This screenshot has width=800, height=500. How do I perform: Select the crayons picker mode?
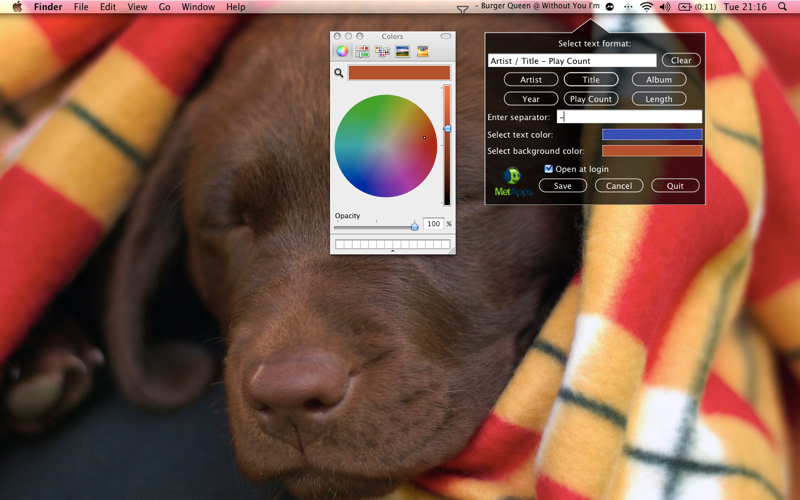(x=422, y=51)
